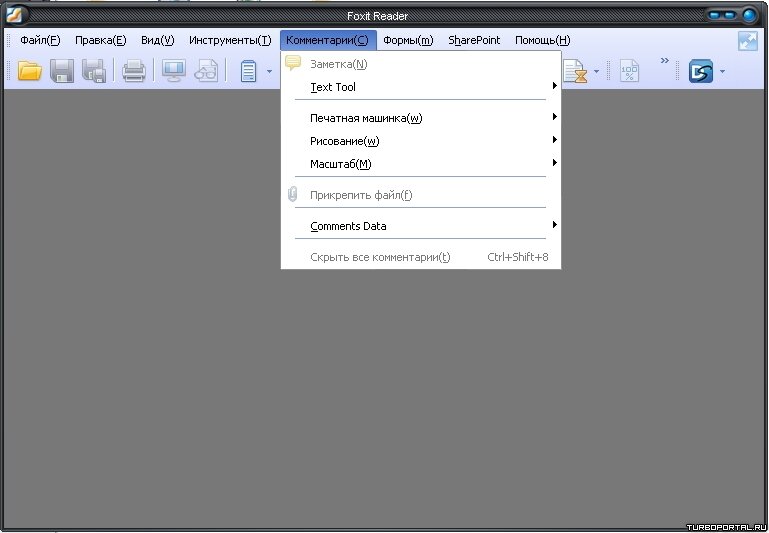
Task: Close the open Комментарии(C) menu
Action: pos(328,40)
